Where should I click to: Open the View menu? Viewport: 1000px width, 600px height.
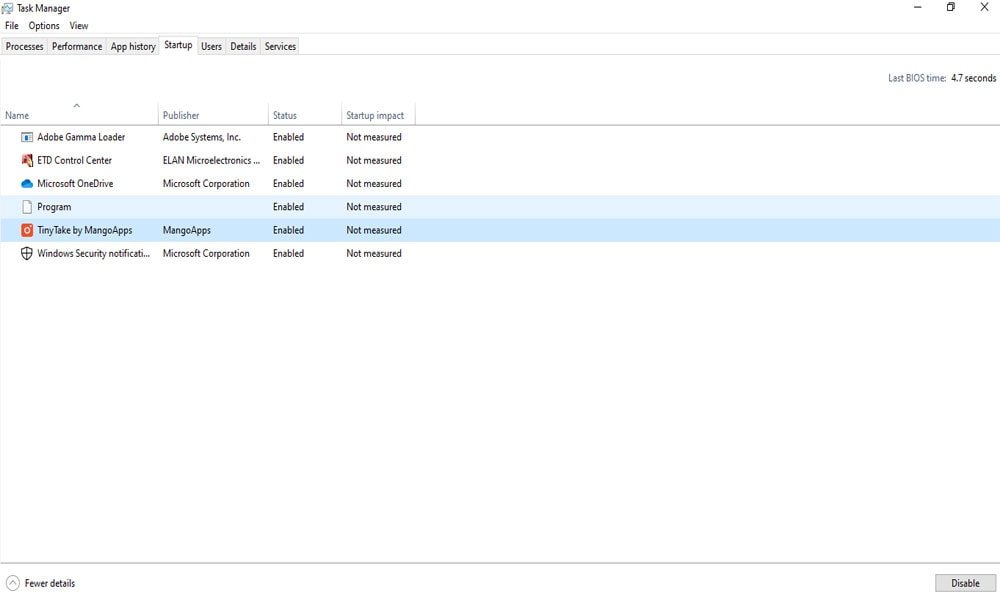tap(79, 26)
